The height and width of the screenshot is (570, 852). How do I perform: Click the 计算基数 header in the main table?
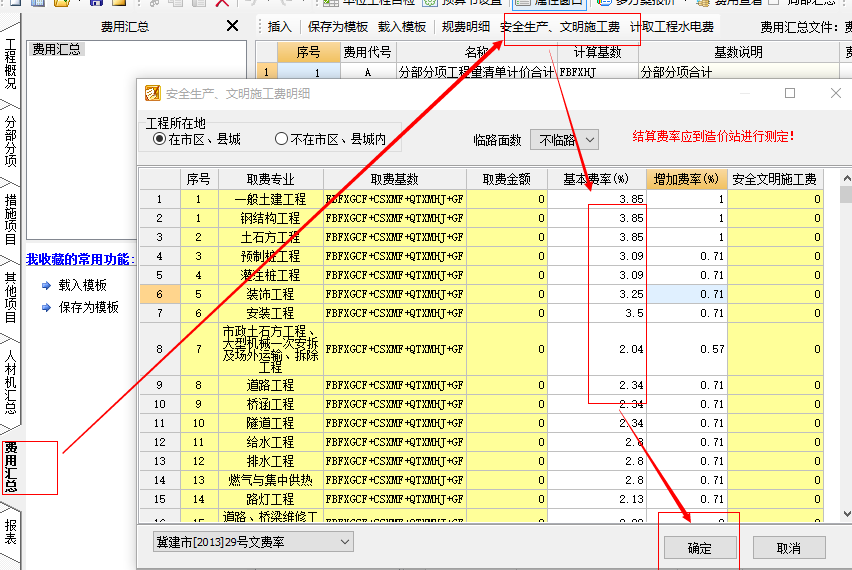(597, 53)
